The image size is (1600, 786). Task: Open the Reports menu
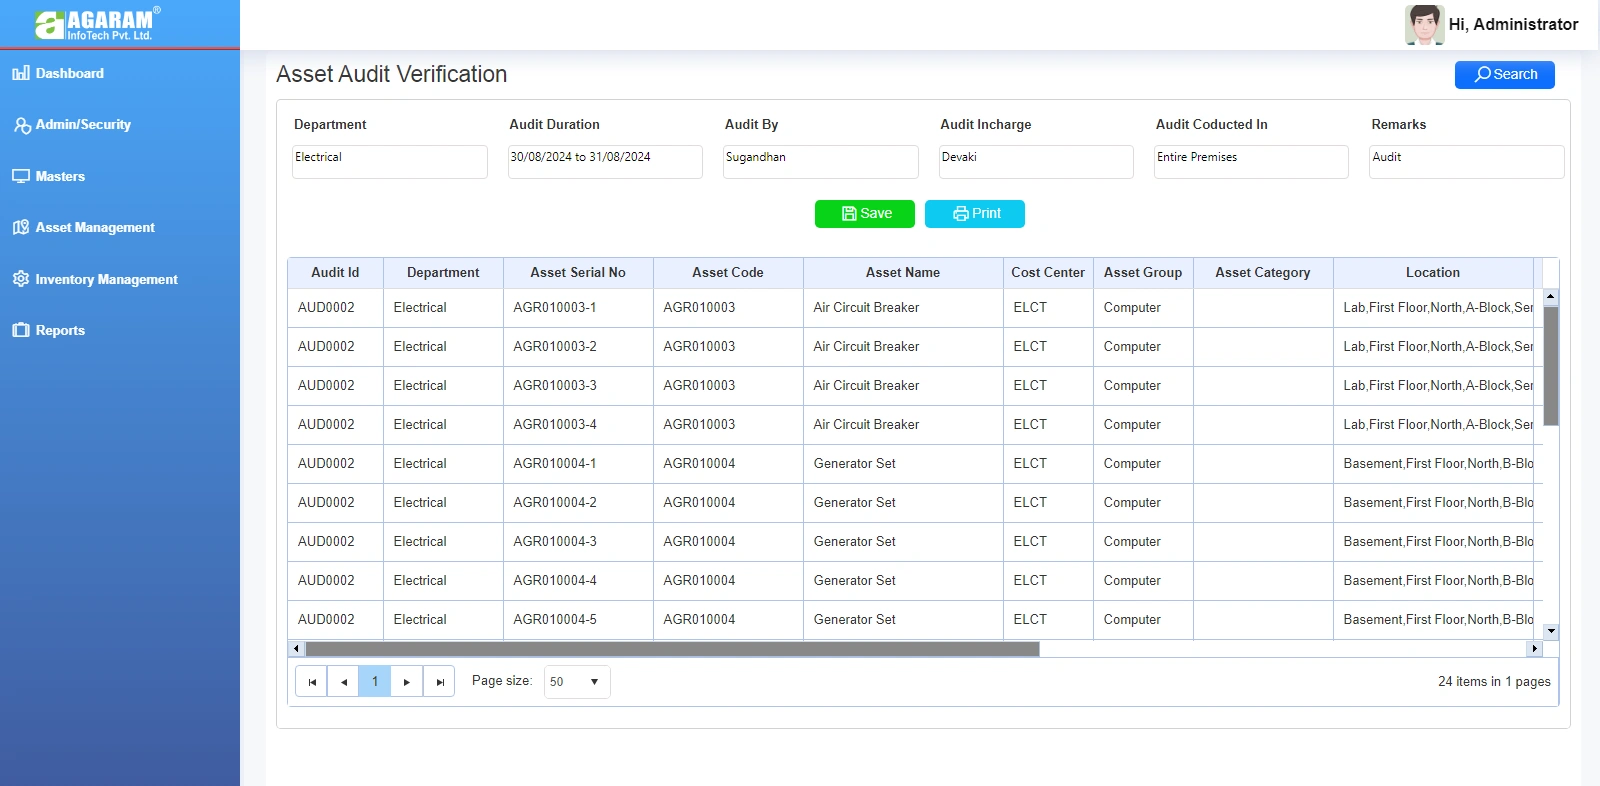click(60, 330)
